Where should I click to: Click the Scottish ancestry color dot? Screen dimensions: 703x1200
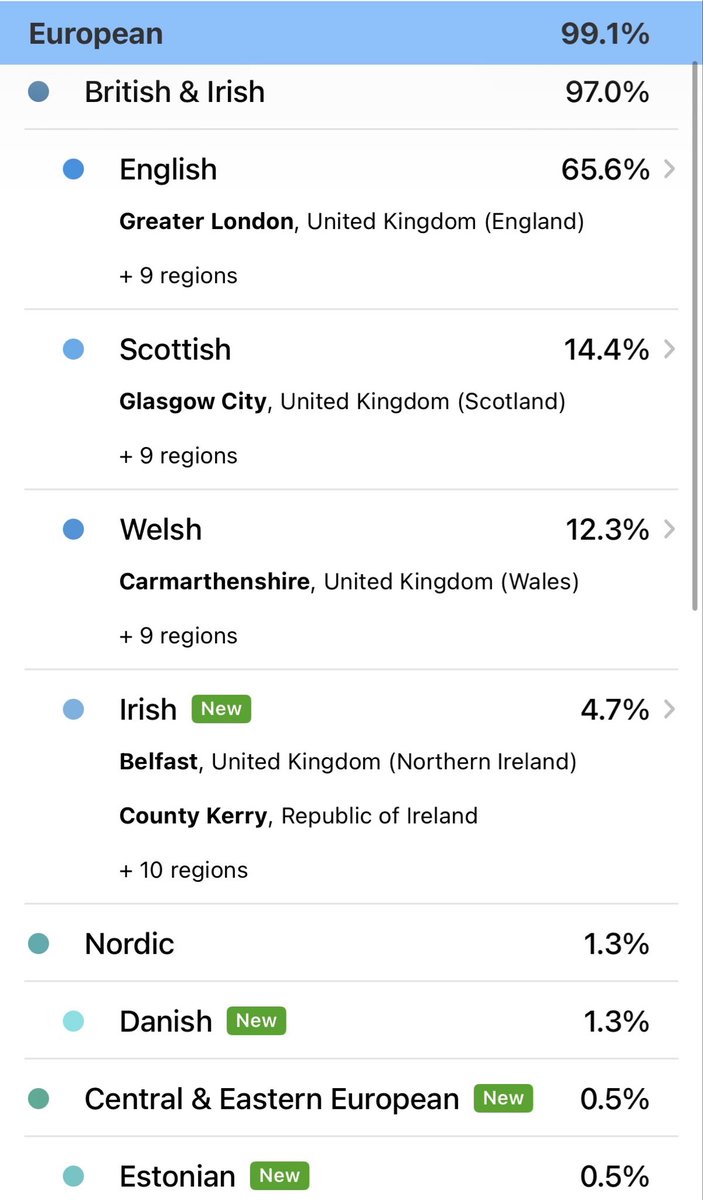pos(73,350)
